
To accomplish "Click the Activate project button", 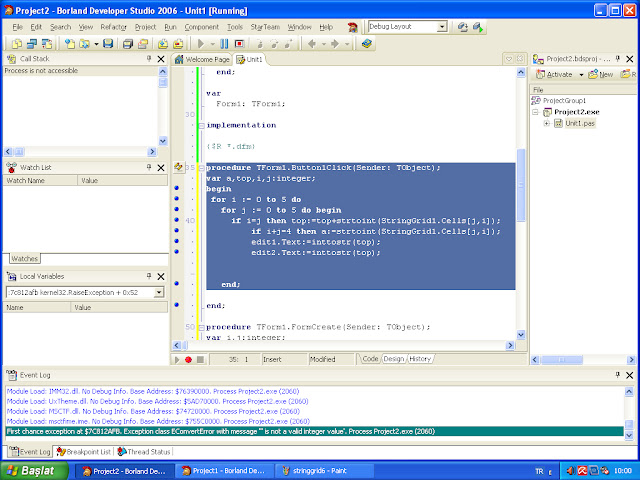I will tap(554, 74).
